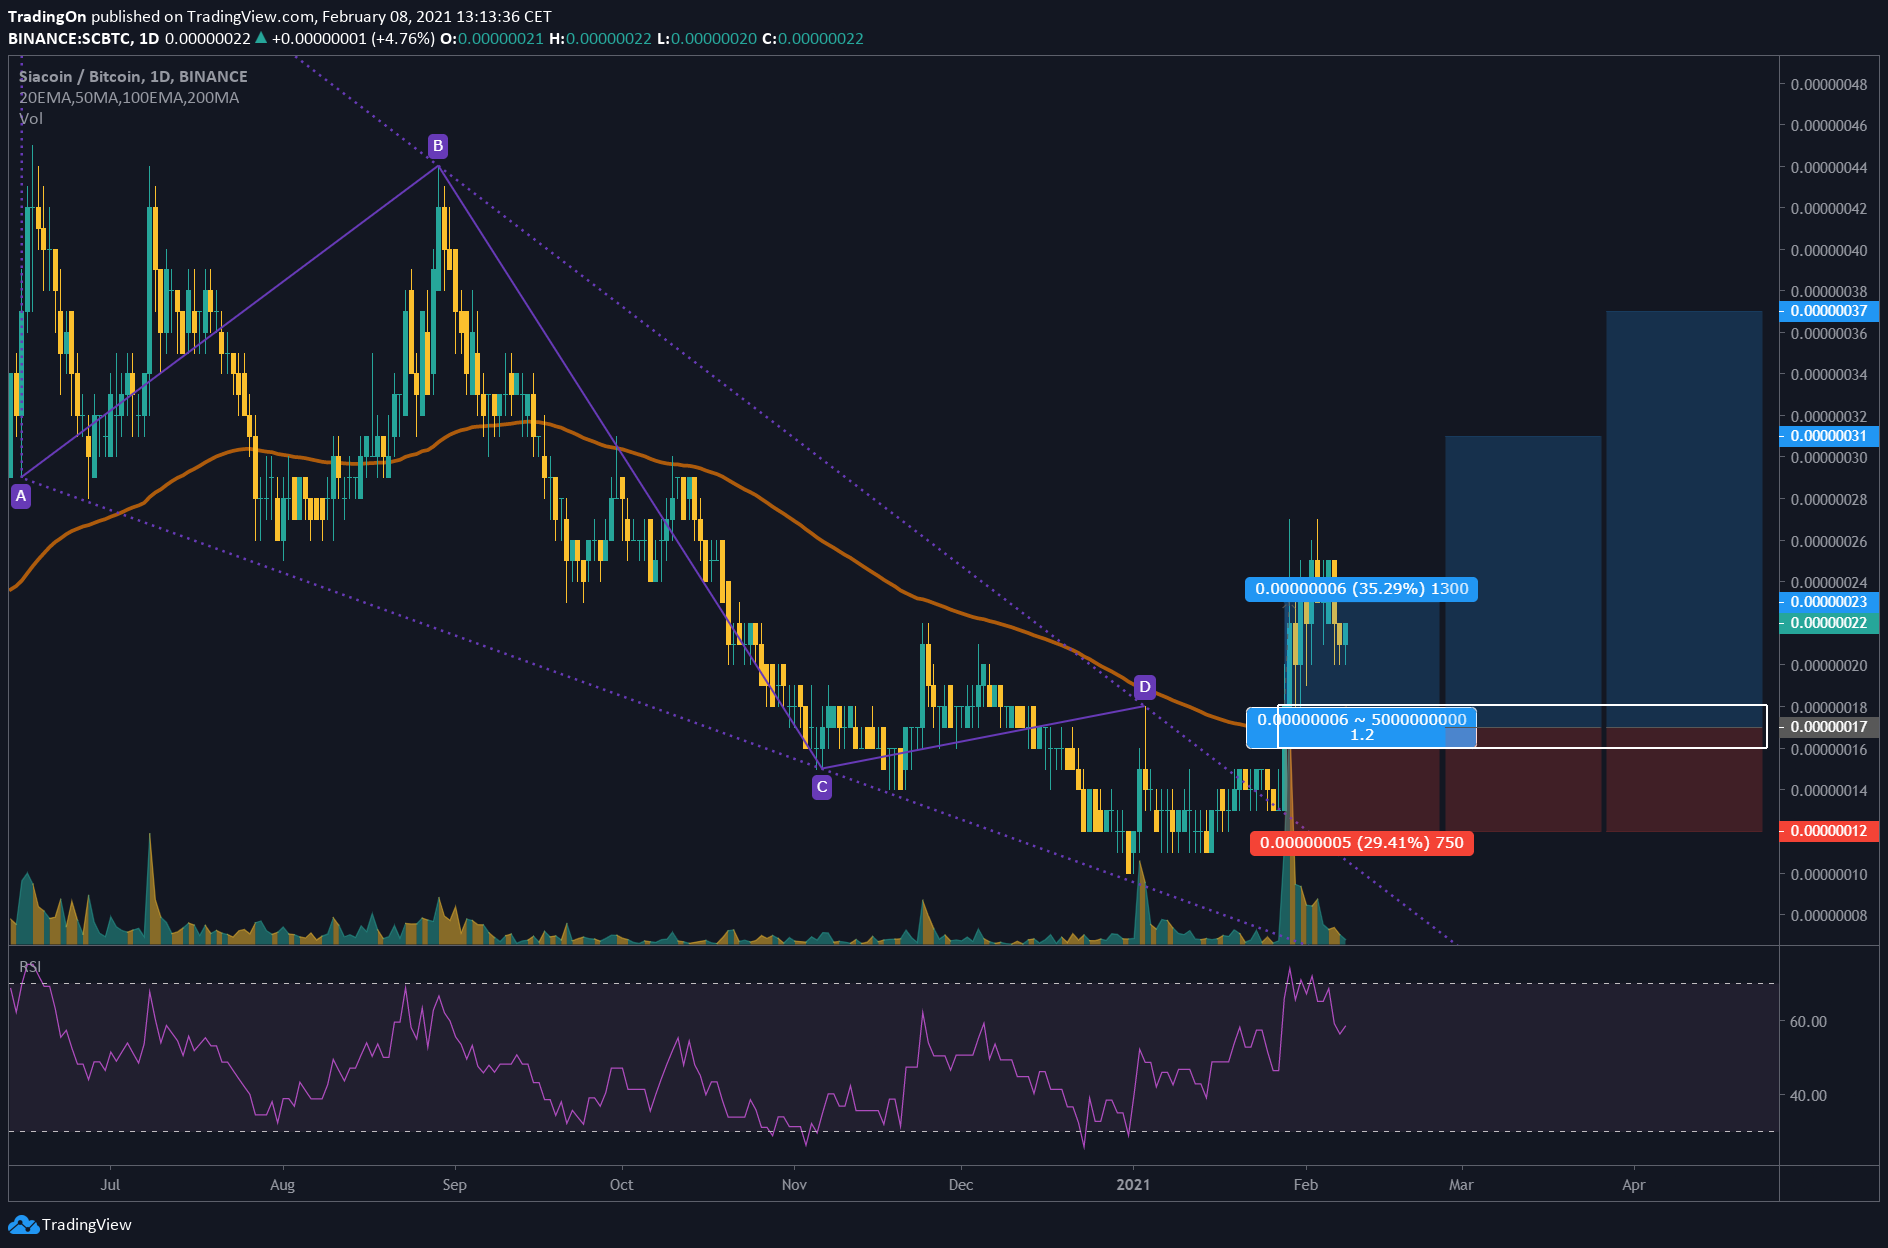
Task: Select pattern point label C
Action: pyautogui.click(x=821, y=787)
